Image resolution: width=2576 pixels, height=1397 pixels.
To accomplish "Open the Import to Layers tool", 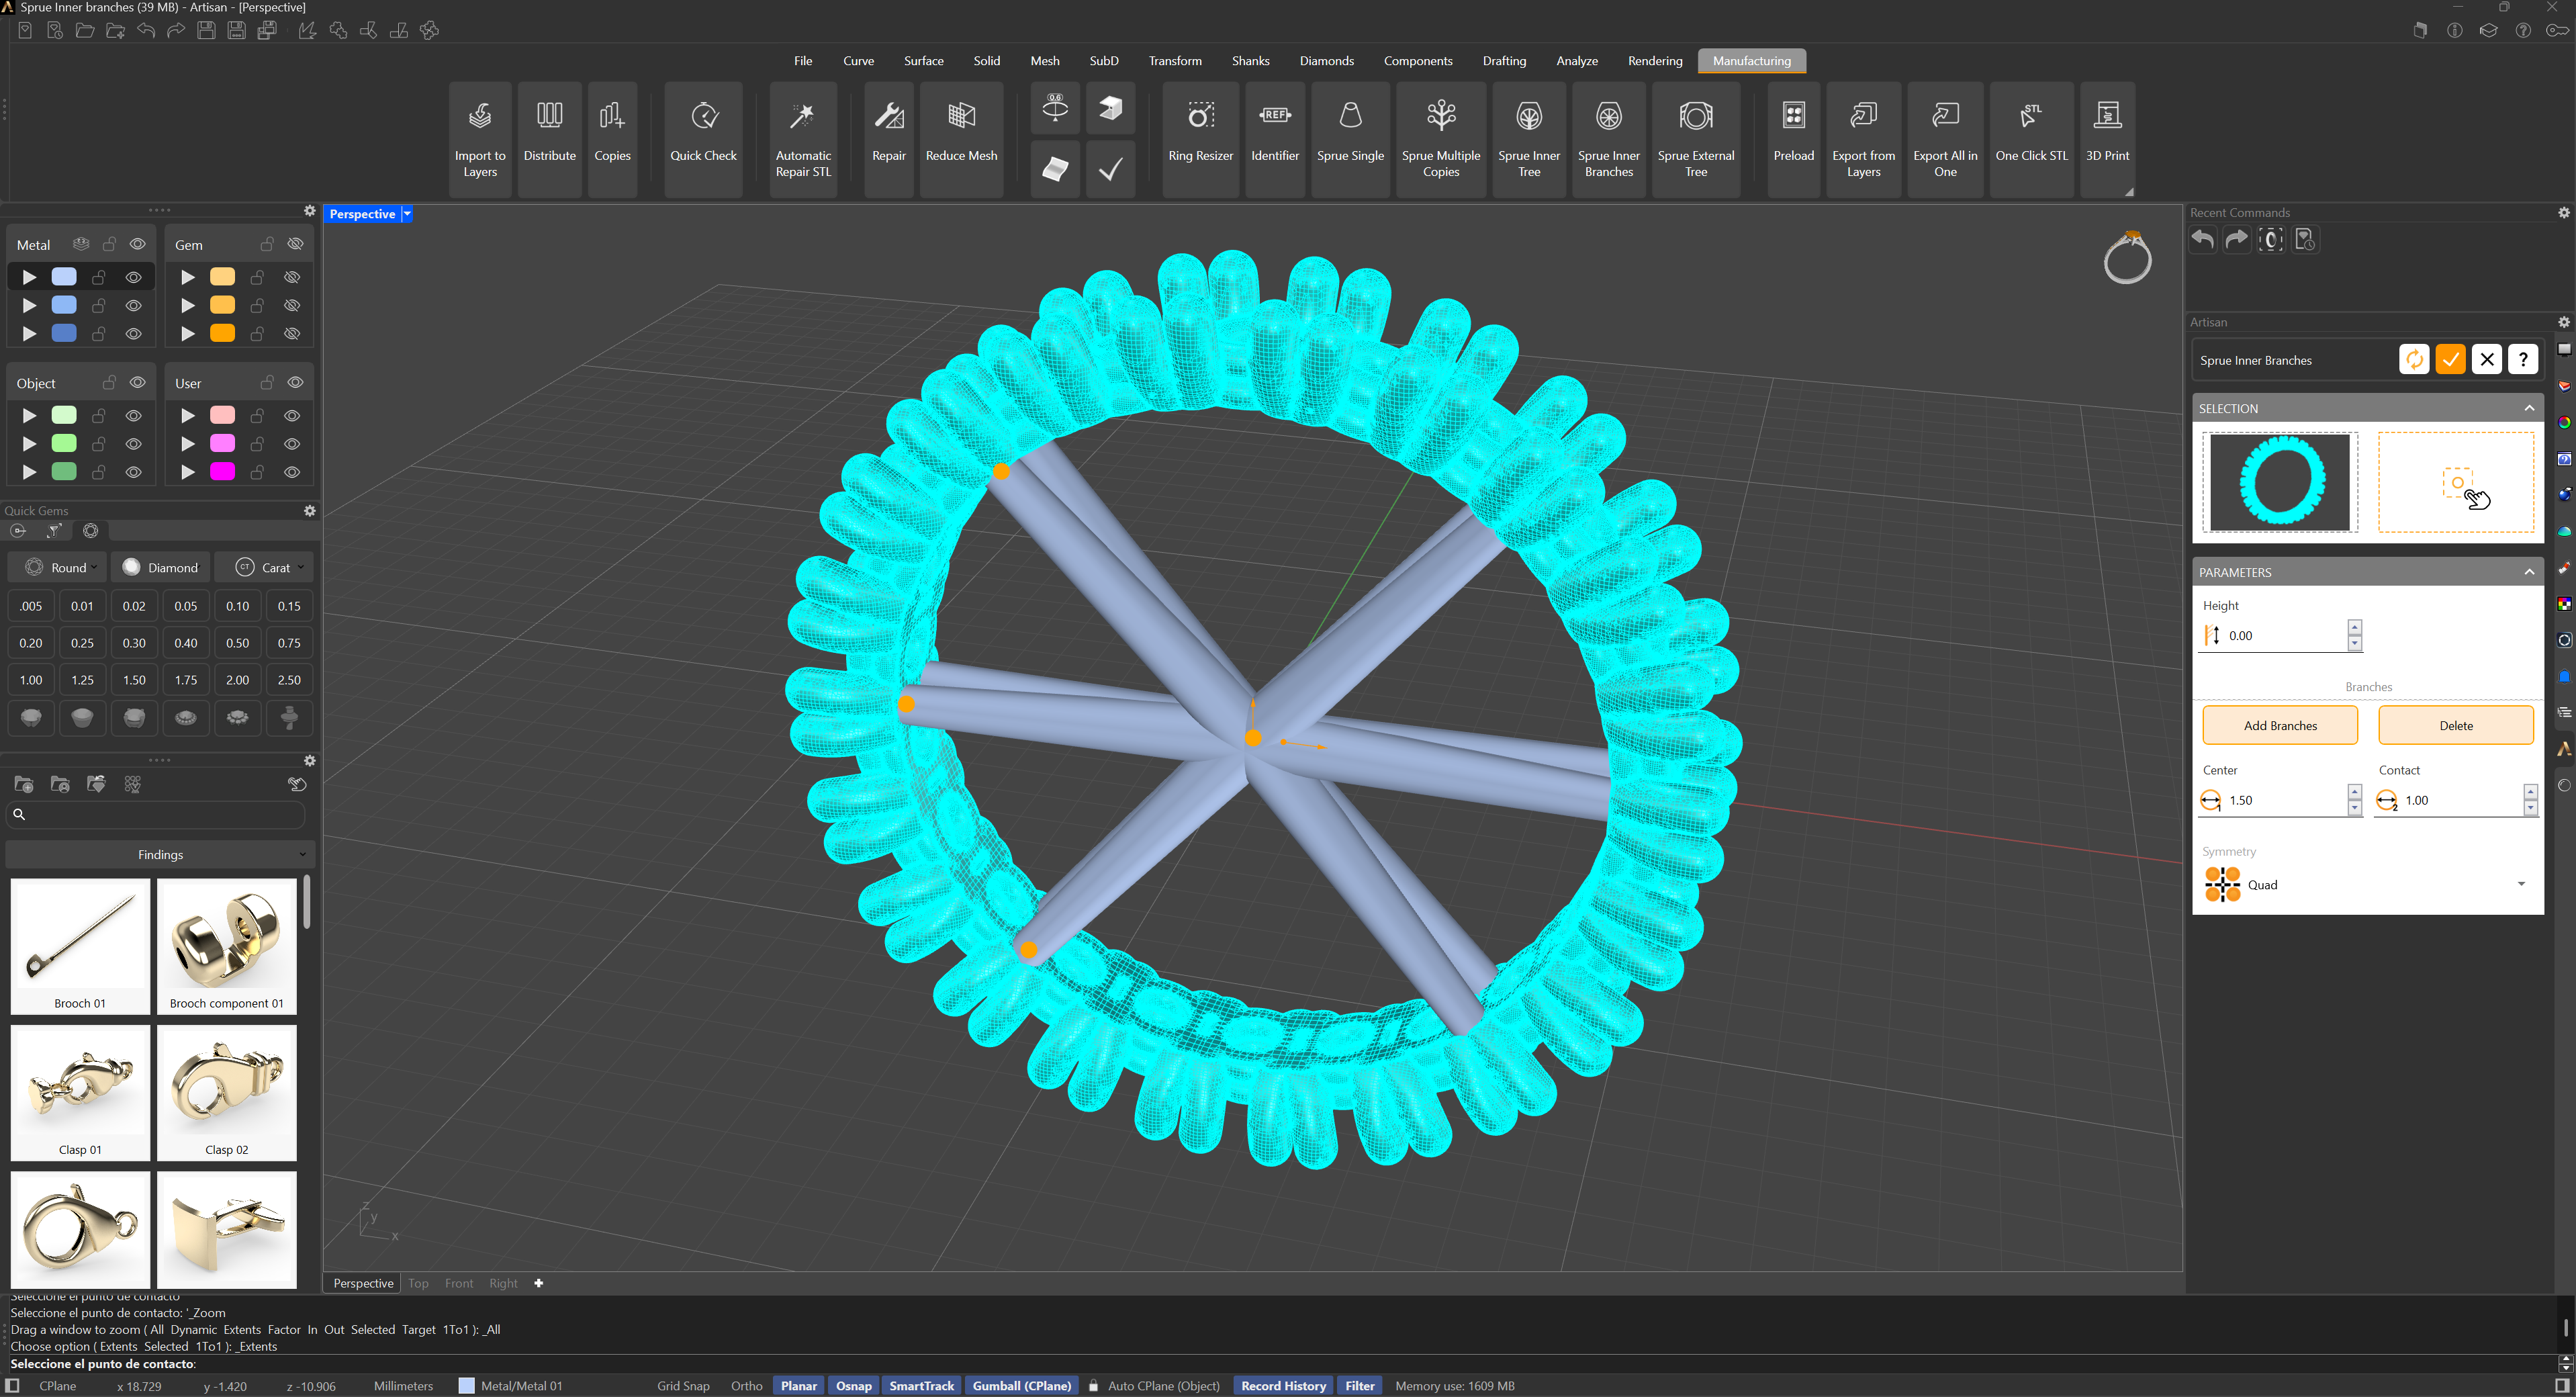I will point(480,139).
